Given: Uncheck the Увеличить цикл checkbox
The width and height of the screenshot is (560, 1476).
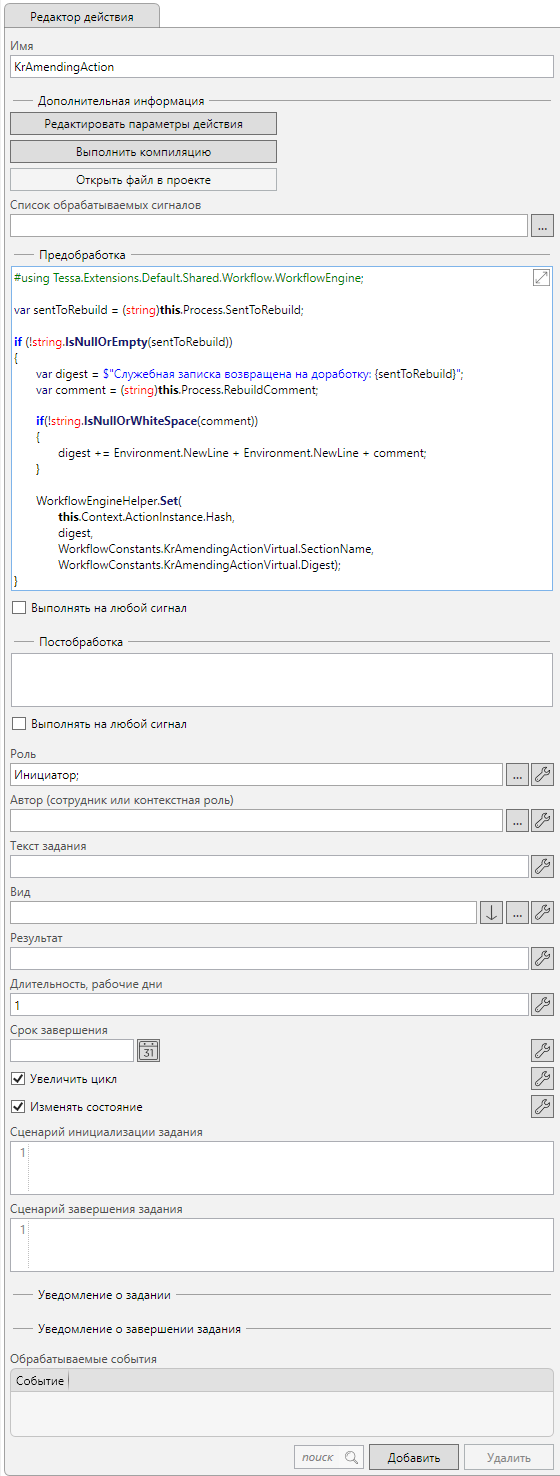Looking at the screenshot, I should click(x=18, y=1079).
